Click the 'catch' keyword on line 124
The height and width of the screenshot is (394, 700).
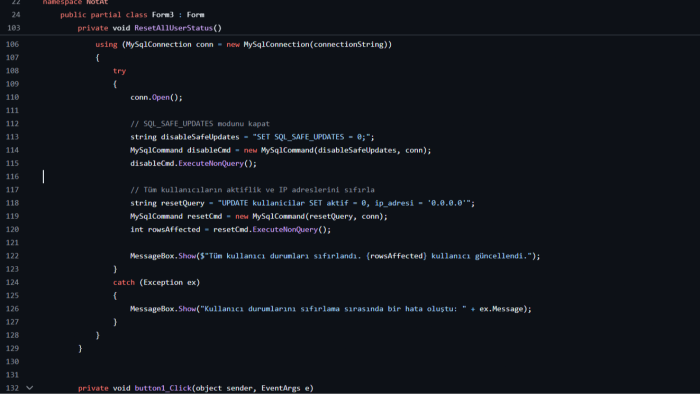pos(124,282)
